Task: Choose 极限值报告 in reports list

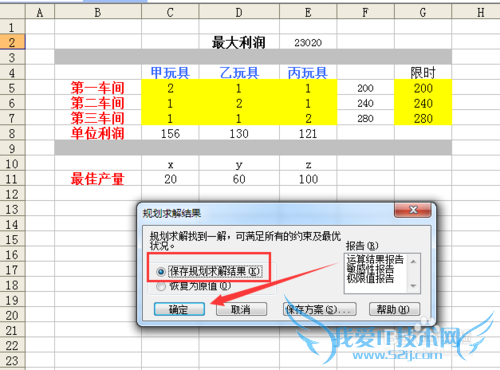Action: [x=370, y=278]
